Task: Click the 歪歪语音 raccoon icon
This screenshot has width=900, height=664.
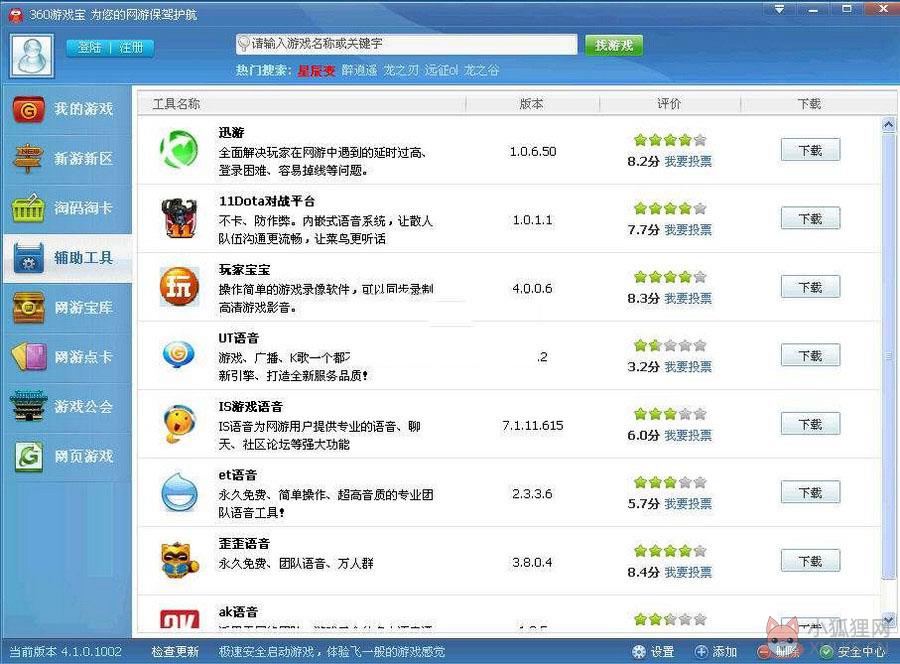Action: click(x=179, y=560)
